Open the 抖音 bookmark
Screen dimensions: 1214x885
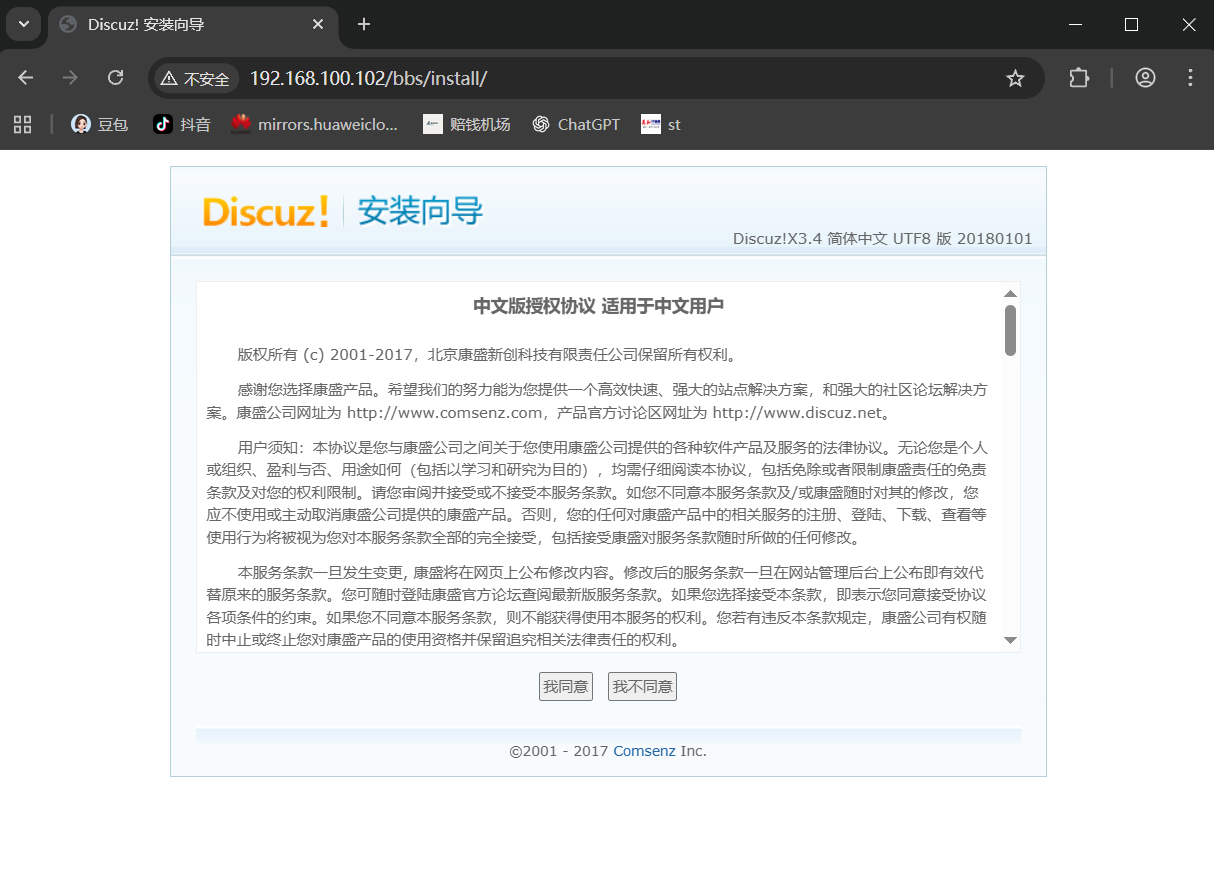click(x=181, y=124)
